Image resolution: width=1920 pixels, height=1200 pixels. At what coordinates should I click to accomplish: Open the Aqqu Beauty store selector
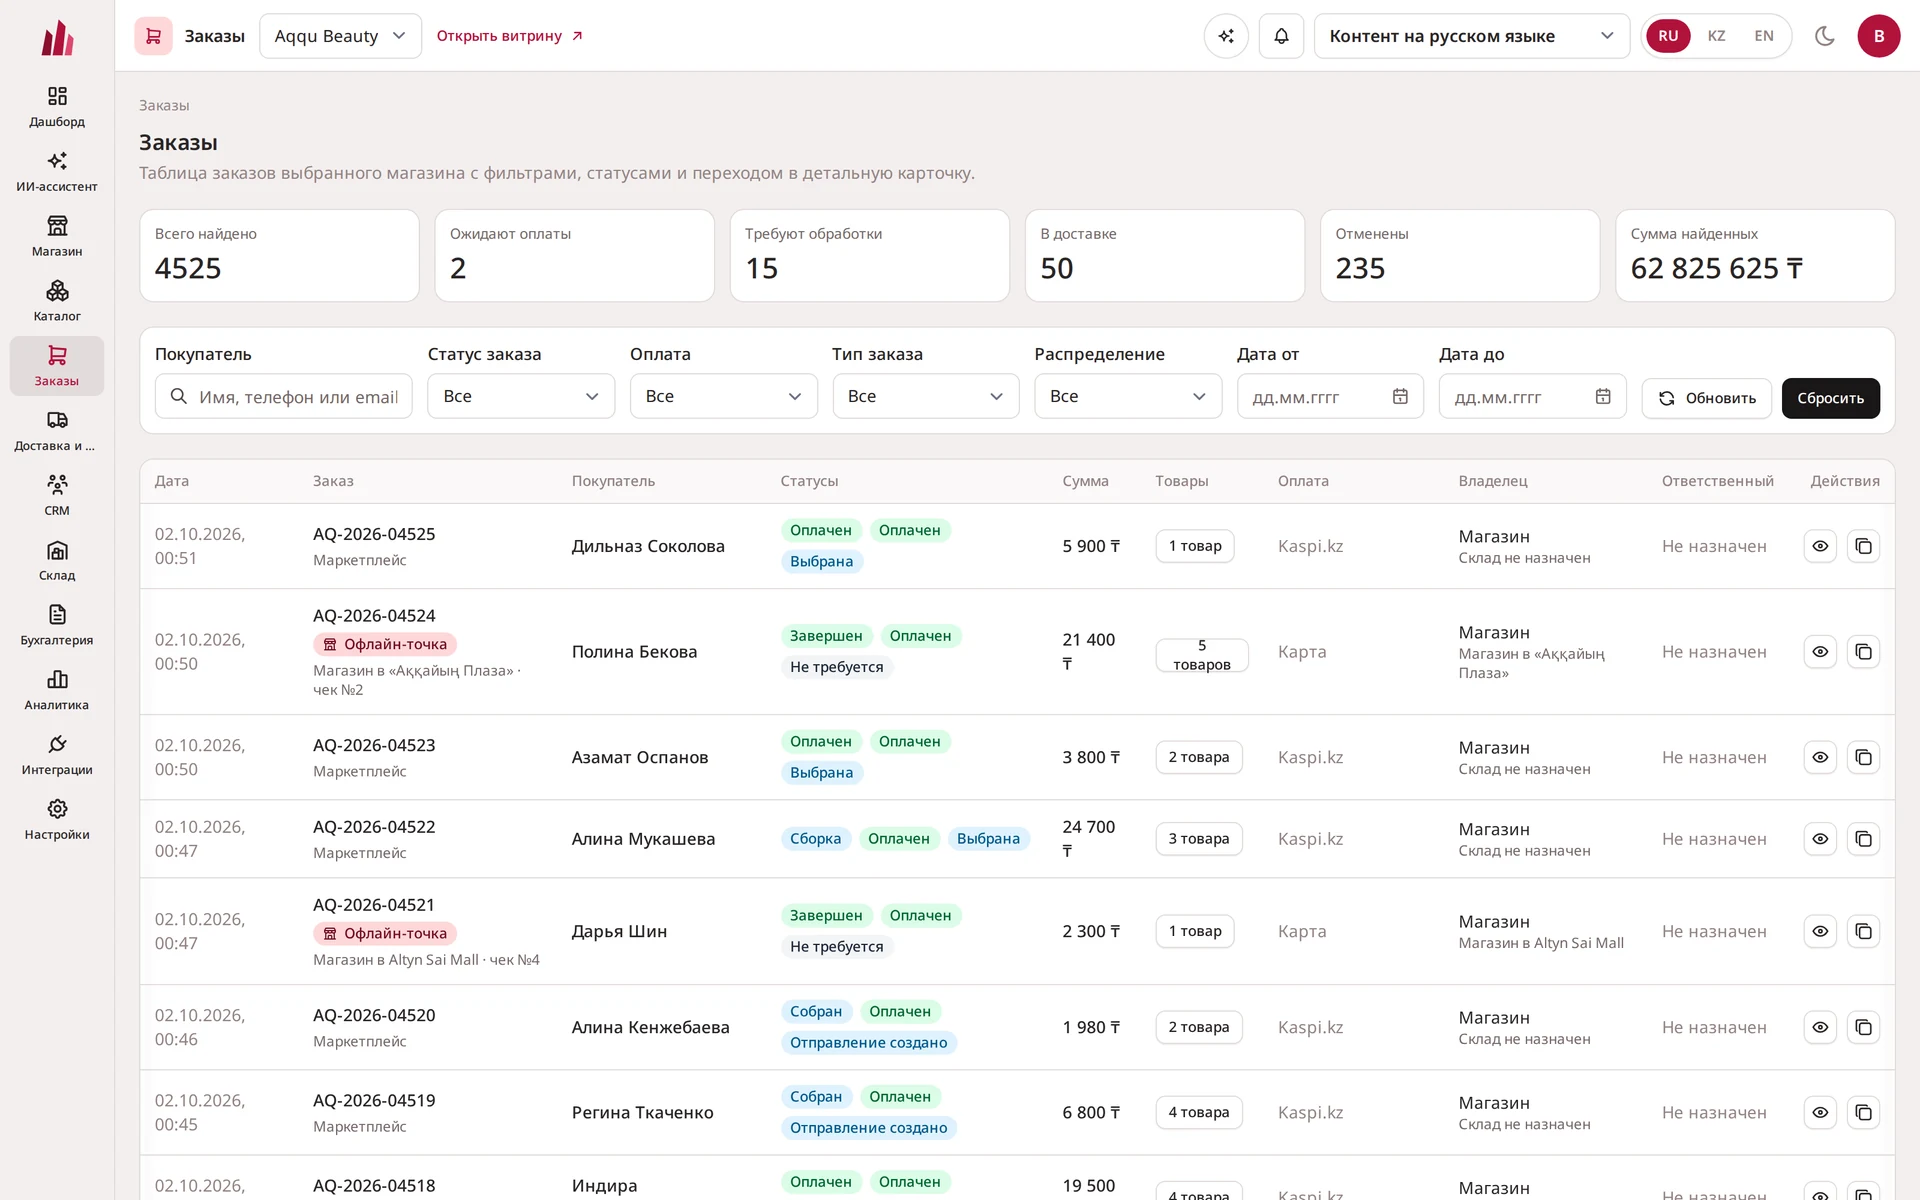pos(340,36)
